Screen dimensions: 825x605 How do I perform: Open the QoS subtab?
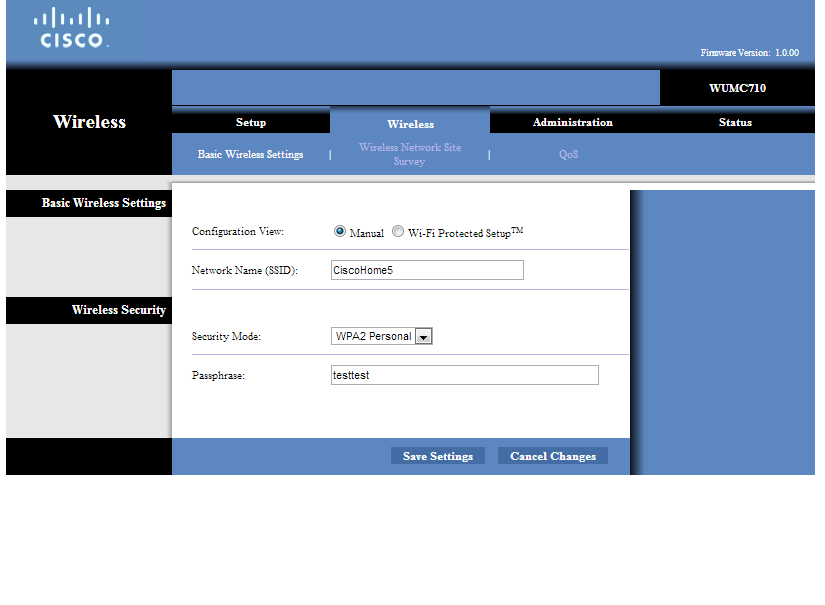pyautogui.click(x=568, y=154)
